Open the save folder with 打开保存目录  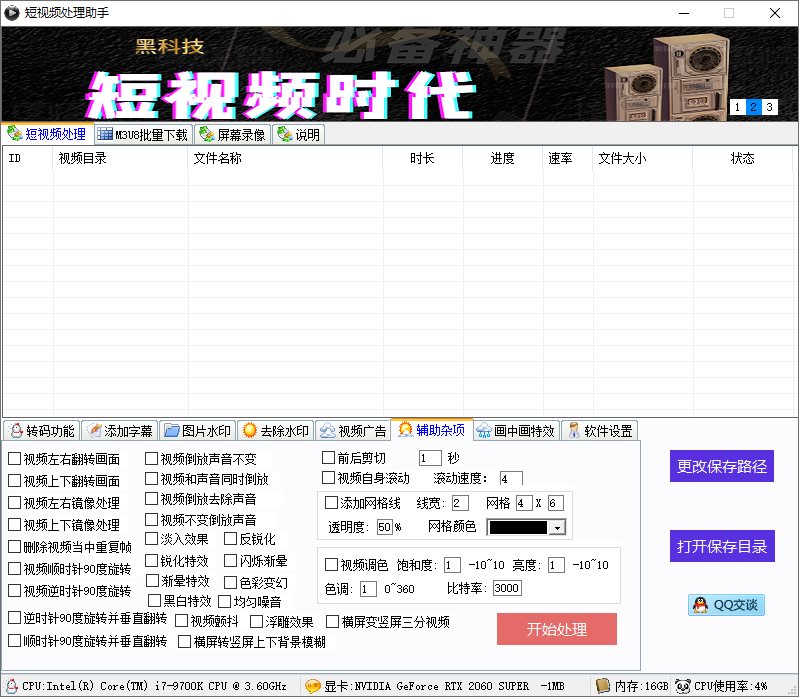(x=722, y=546)
